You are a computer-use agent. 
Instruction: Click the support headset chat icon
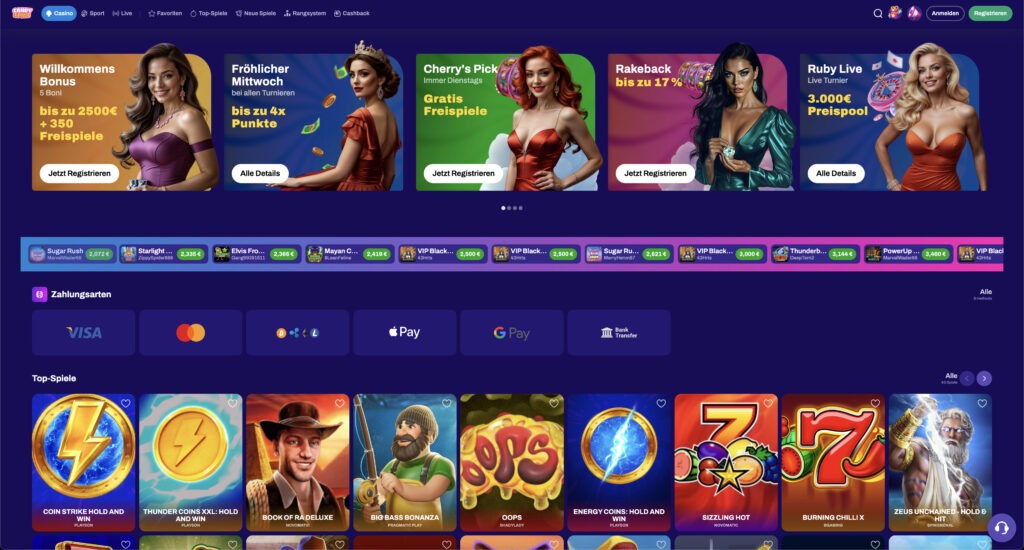(1002, 527)
